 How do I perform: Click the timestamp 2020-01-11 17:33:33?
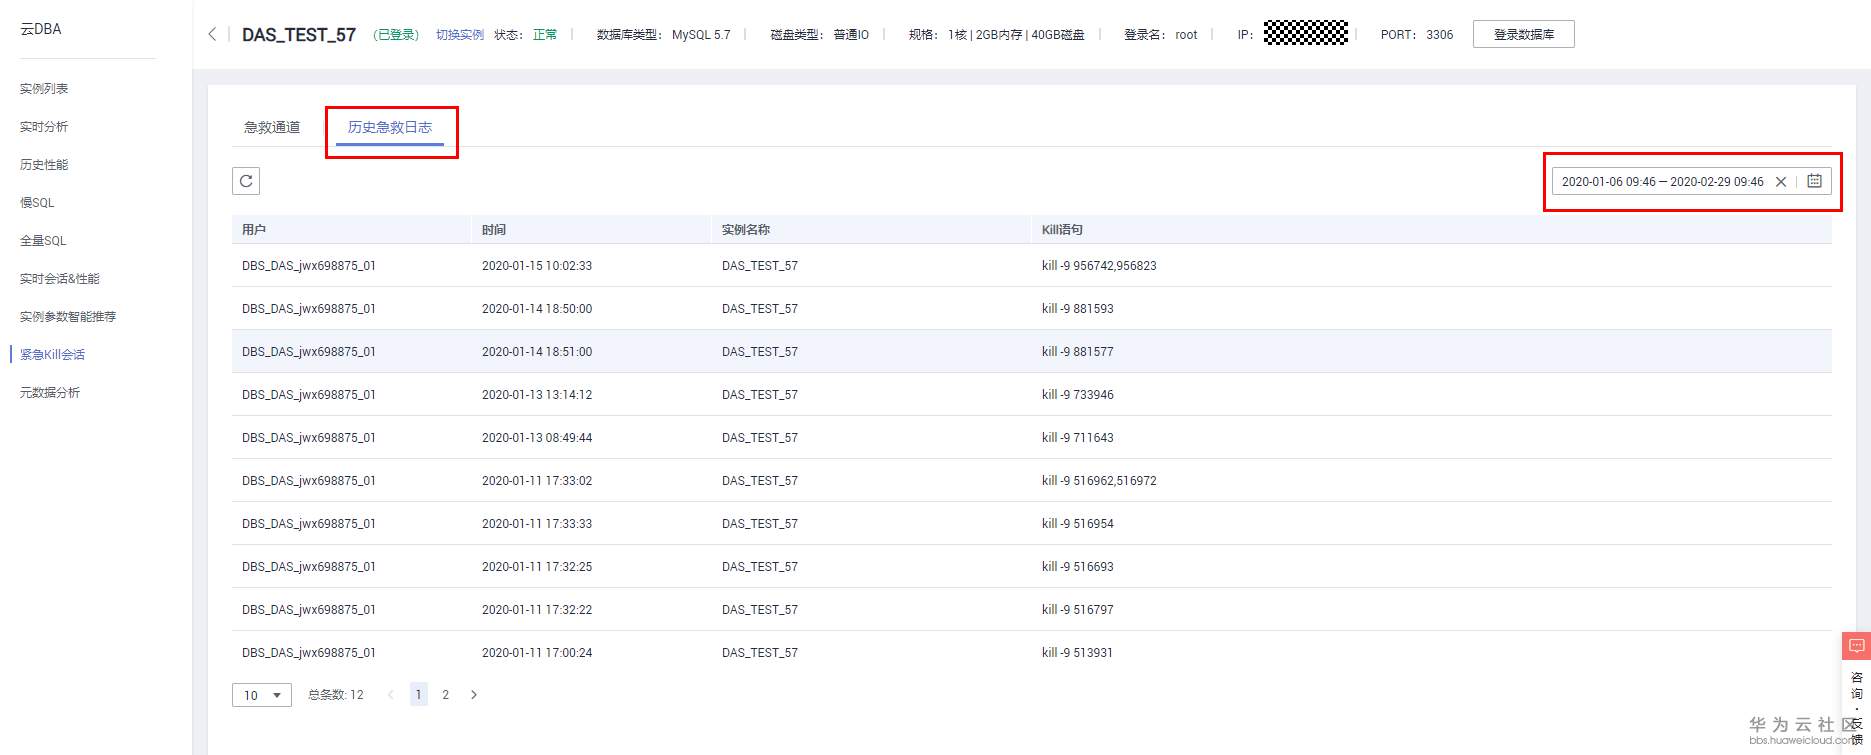[537, 524]
